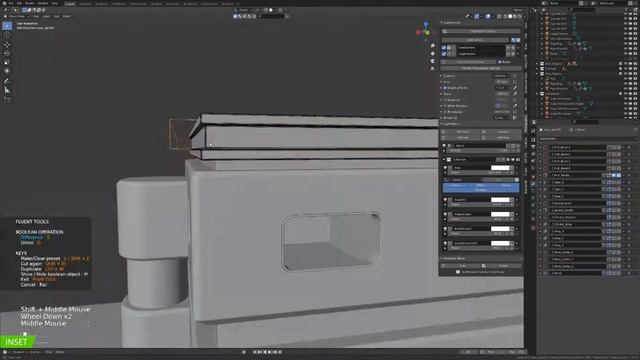Image resolution: width=640 pixels, height=360 pixels.
Task: Open the Edit menu
Action: [x=19, y=3]
